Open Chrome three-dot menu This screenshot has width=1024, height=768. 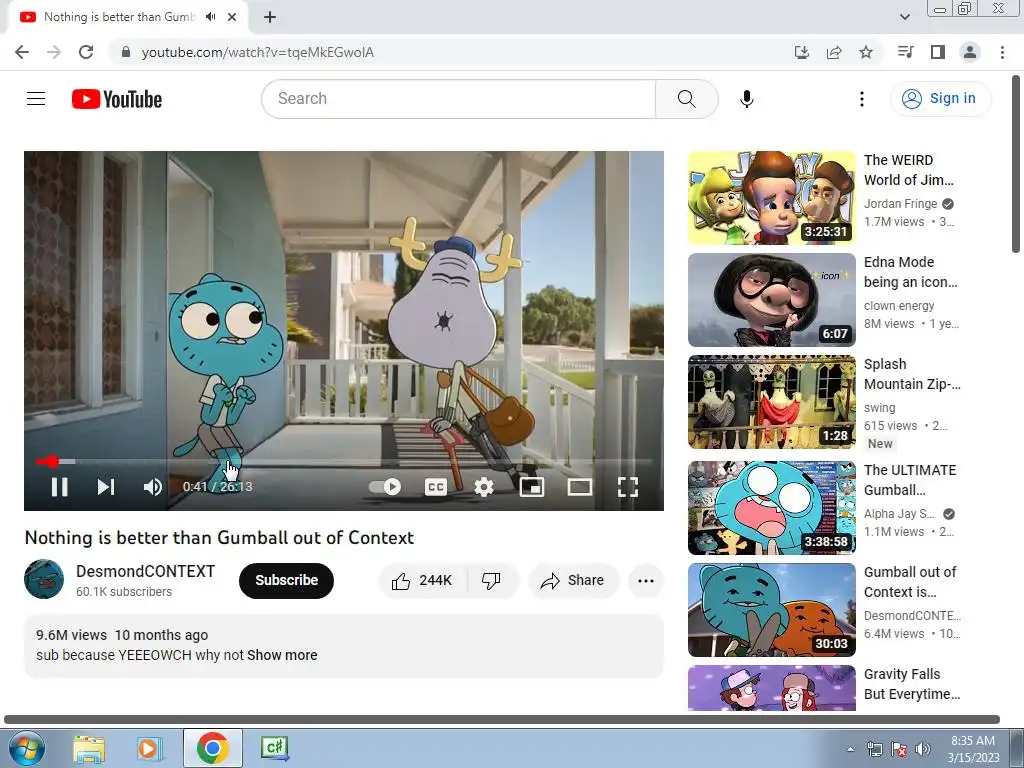1002,52
